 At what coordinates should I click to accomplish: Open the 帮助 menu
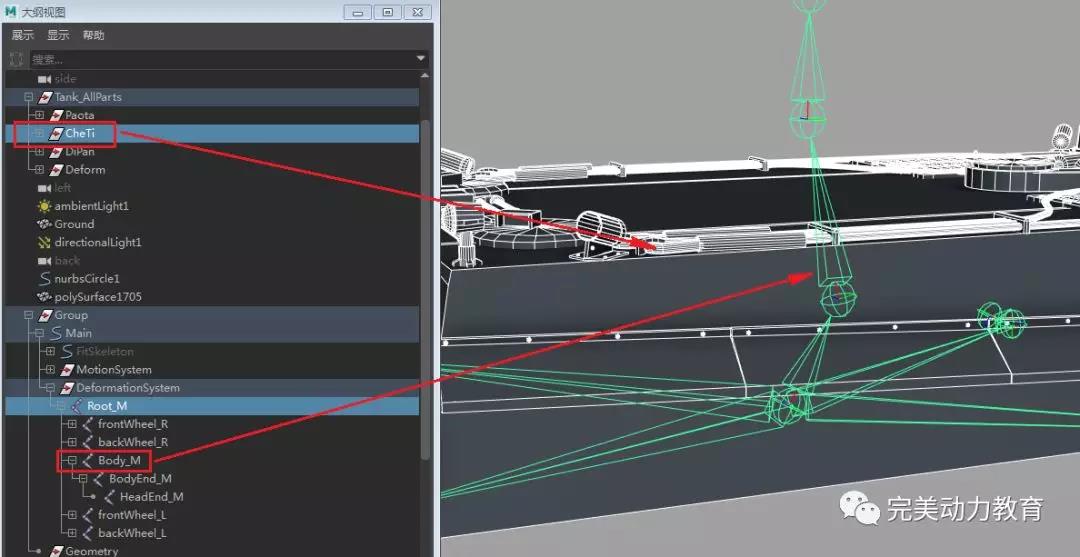click(x=94, y=35)
